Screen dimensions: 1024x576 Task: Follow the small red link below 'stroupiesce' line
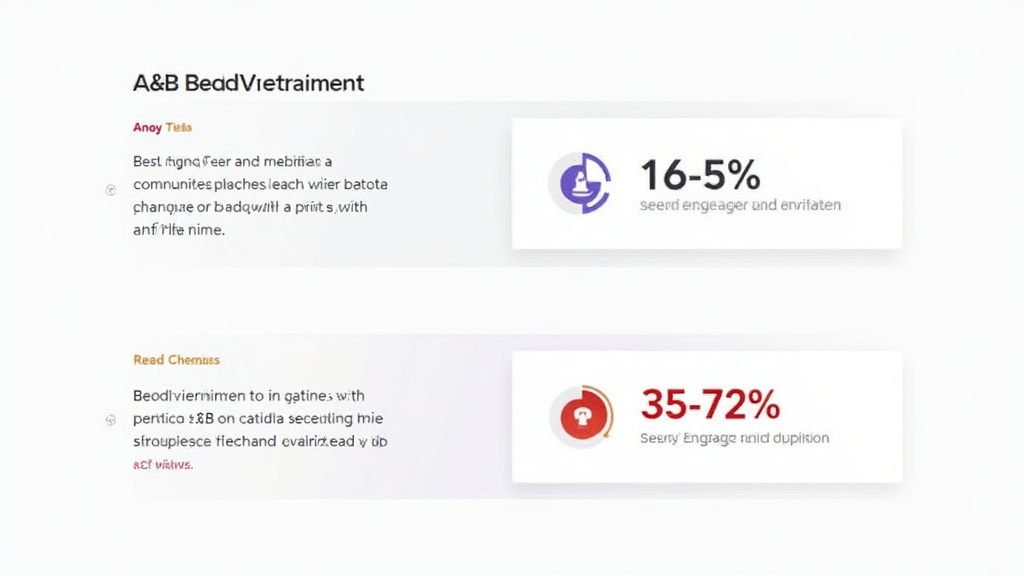(x=162, y=465)
